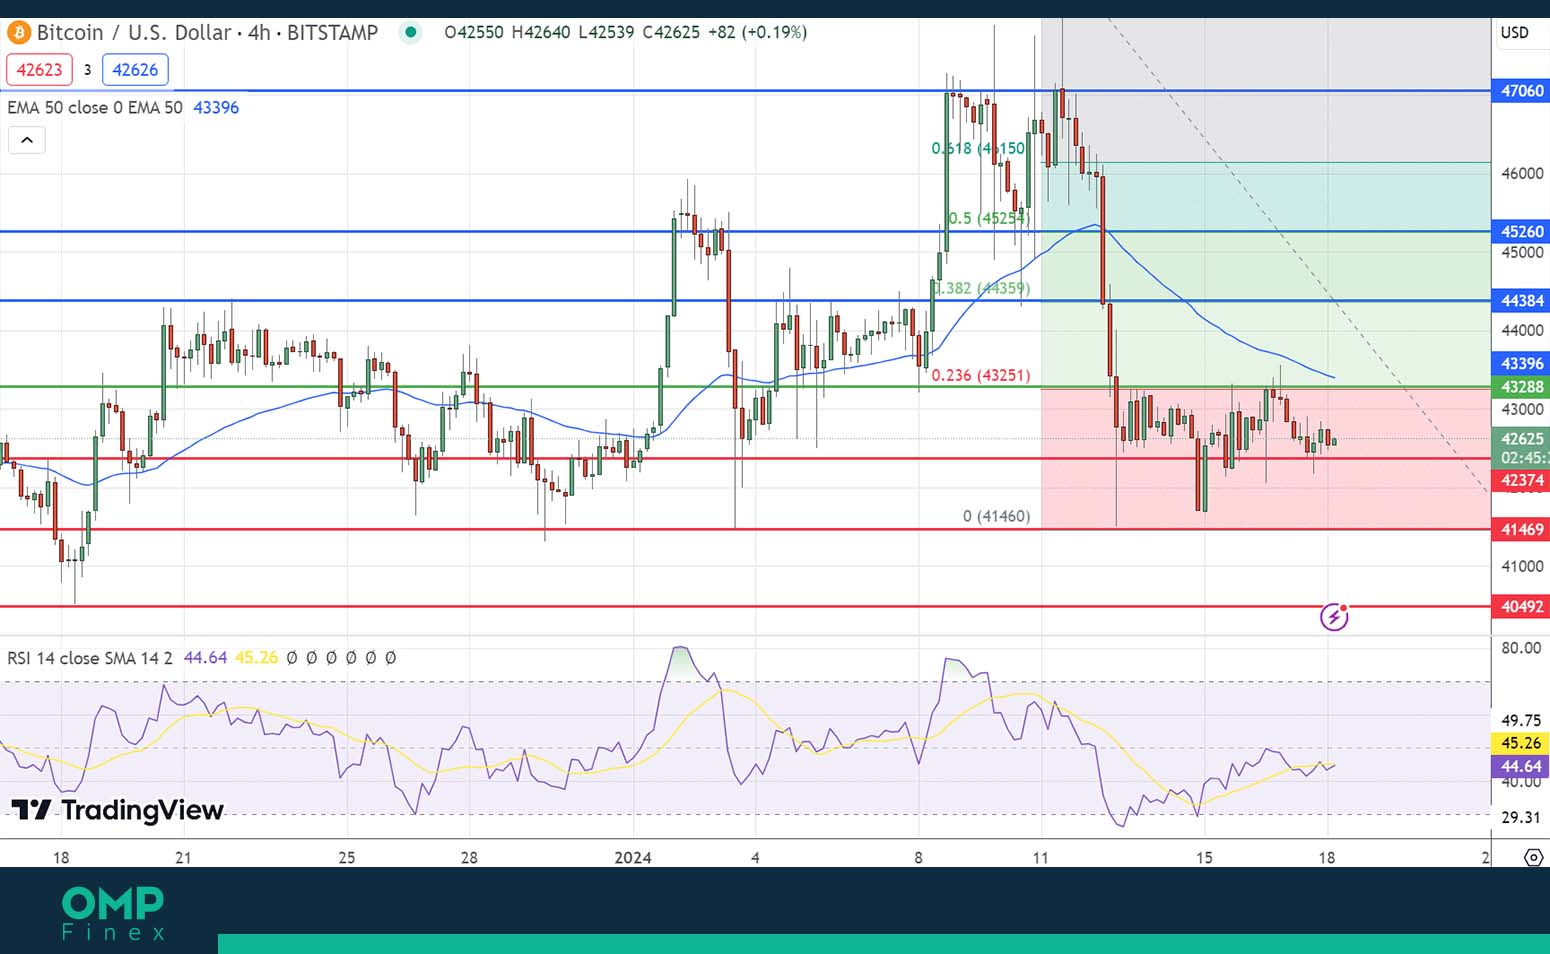Click the EMA 50 close indicator legend

[x=95, y=107]
